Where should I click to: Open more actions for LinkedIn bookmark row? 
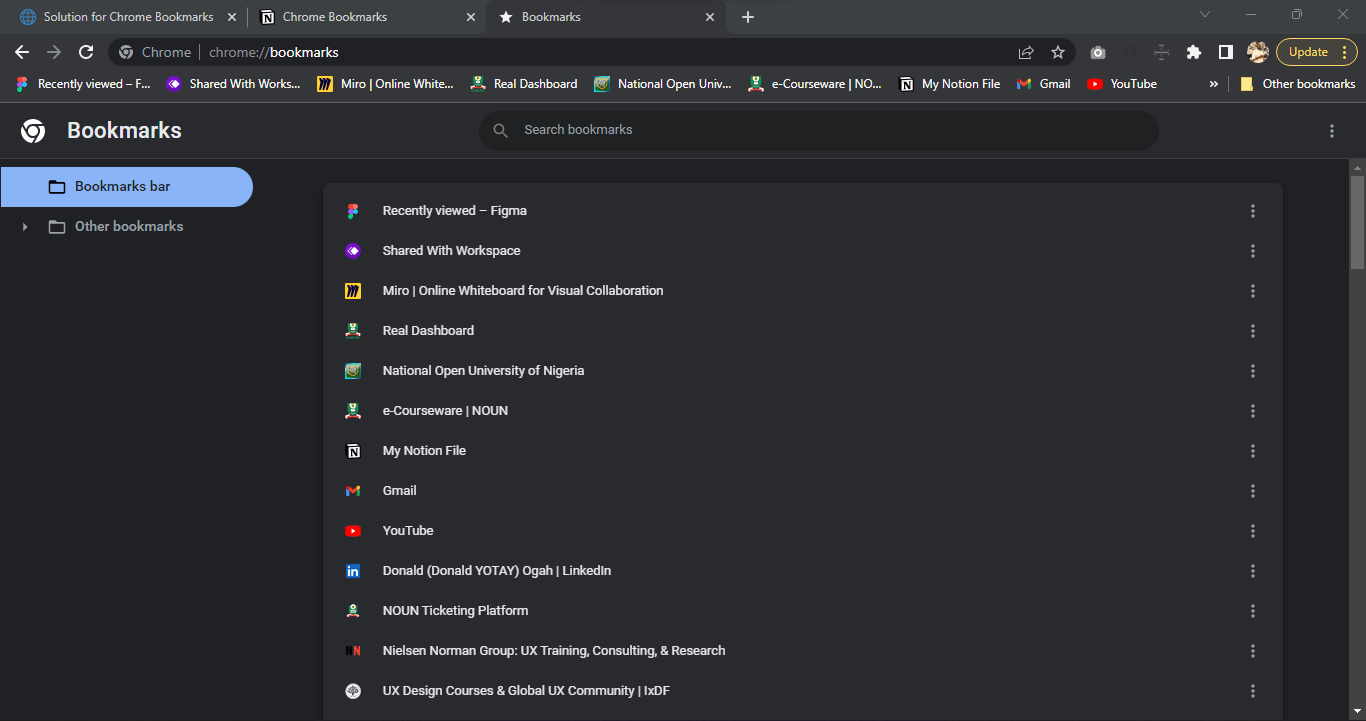point(1253,571)
